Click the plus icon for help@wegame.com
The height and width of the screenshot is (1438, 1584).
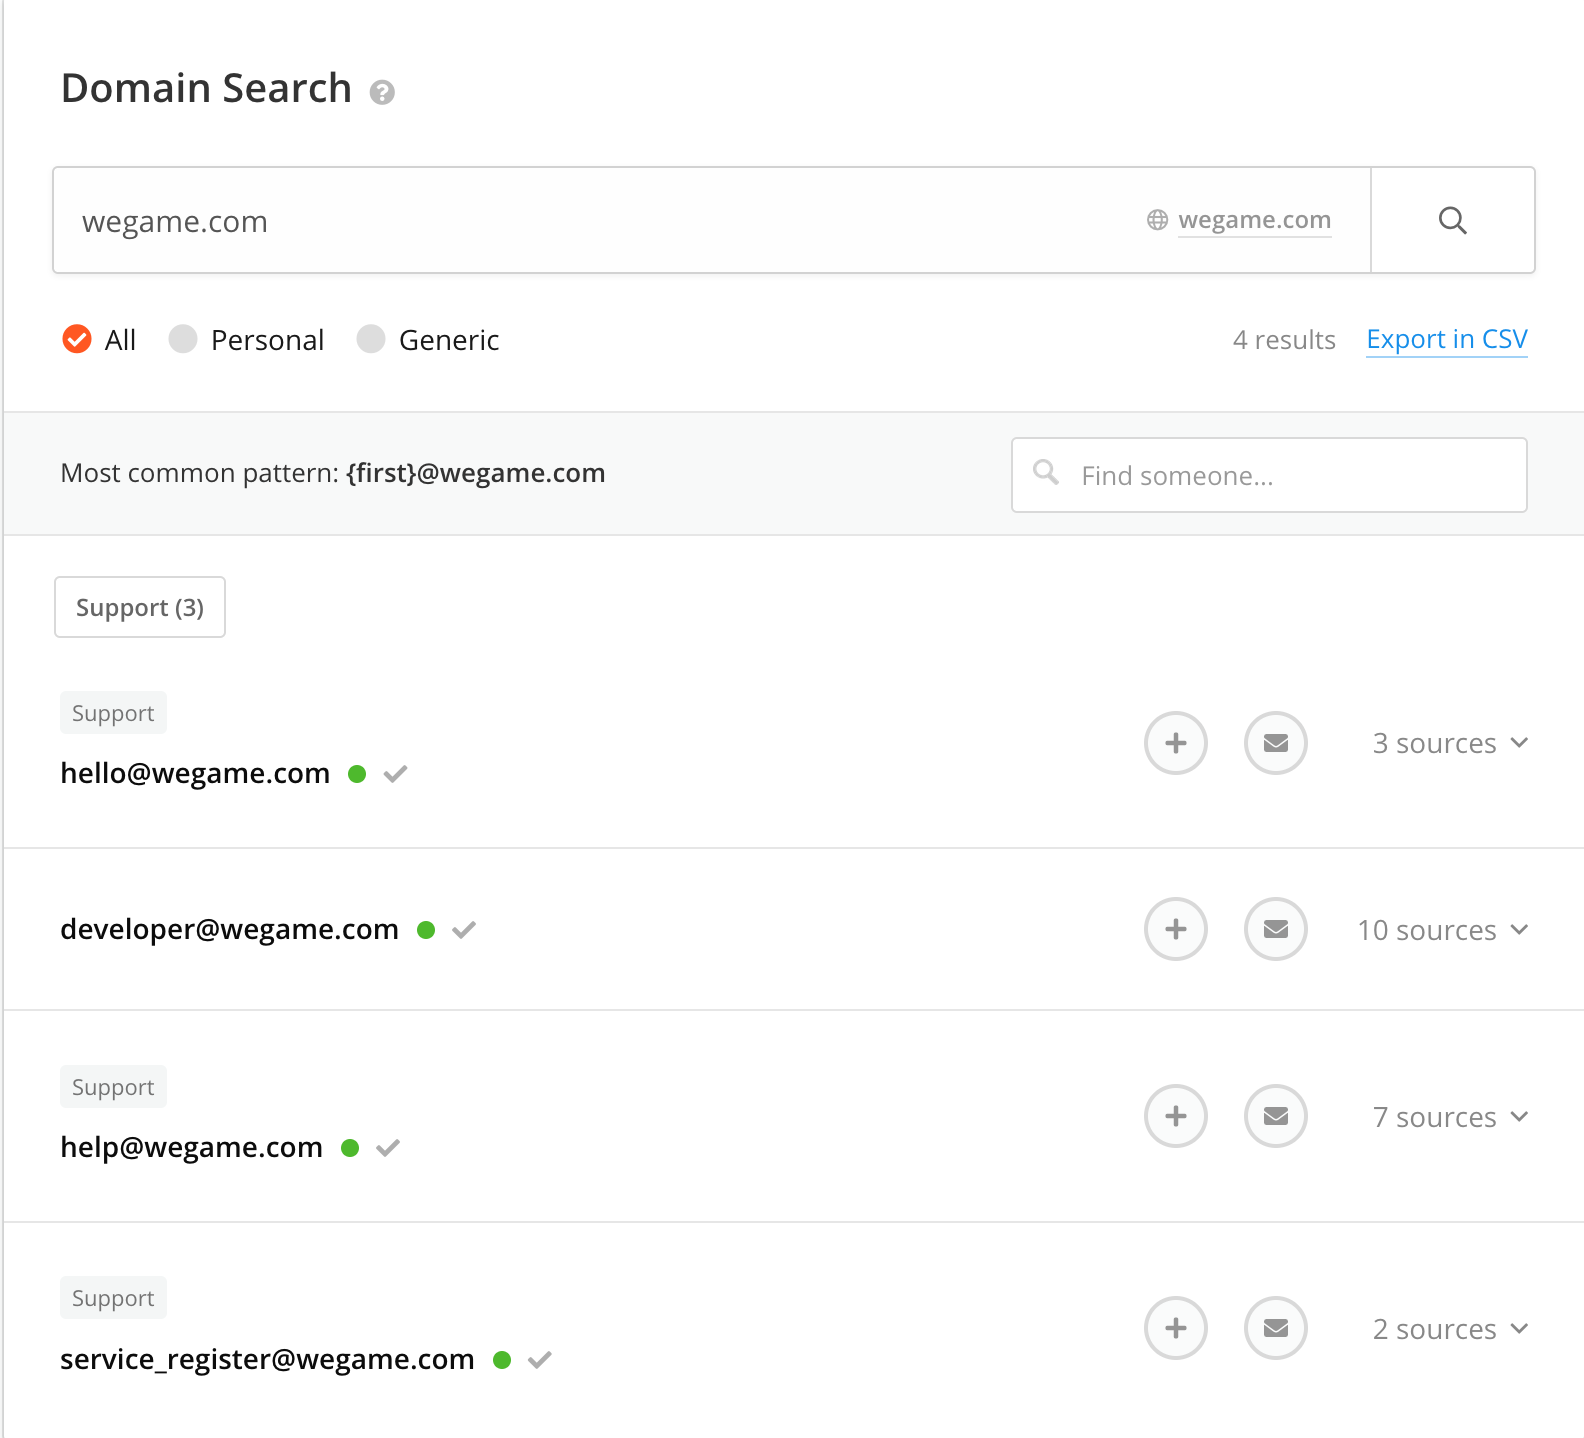point(1176,1116)
